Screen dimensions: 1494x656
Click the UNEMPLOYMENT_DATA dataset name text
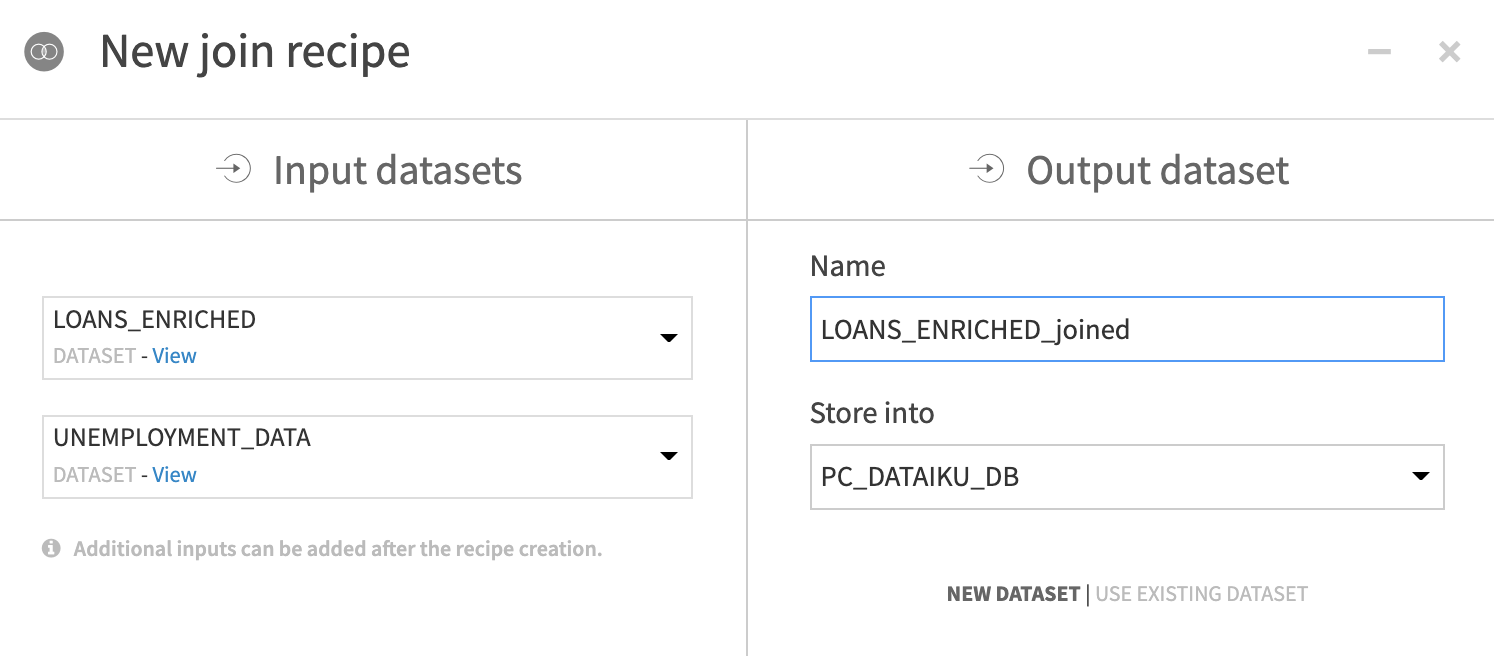[x=182, y=438]
